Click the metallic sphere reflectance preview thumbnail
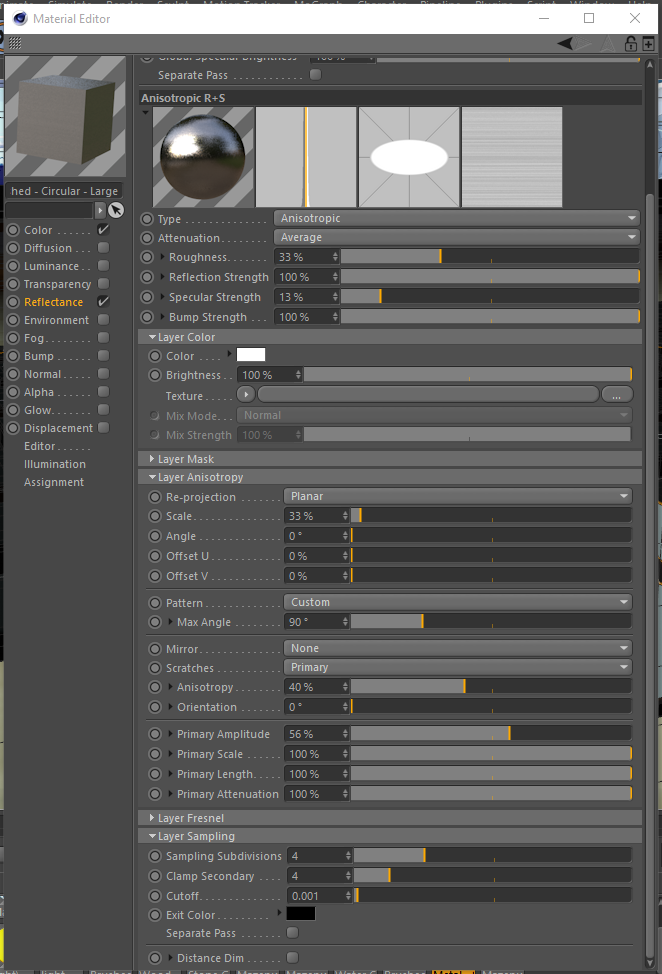This screenshot has width=662, height=974. pyautogui.click(x=203, y=157)
